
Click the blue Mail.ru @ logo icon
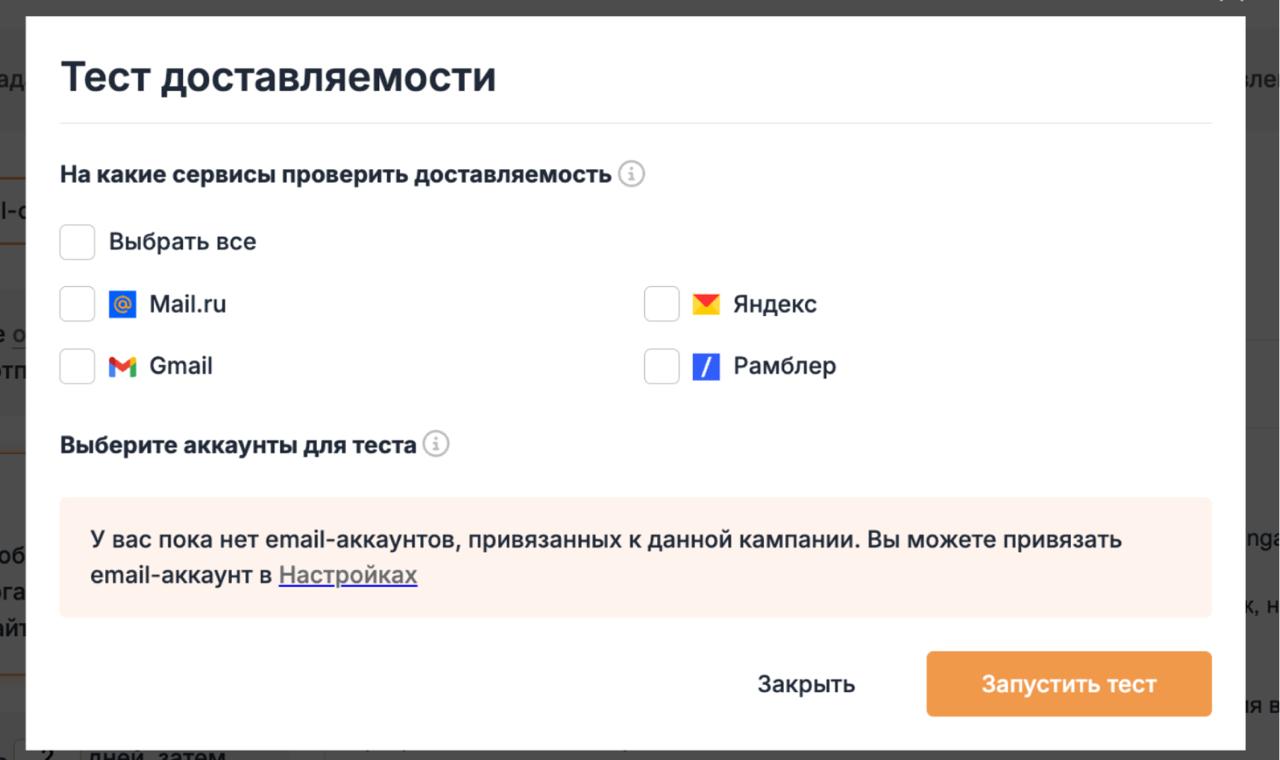point(122,304)
